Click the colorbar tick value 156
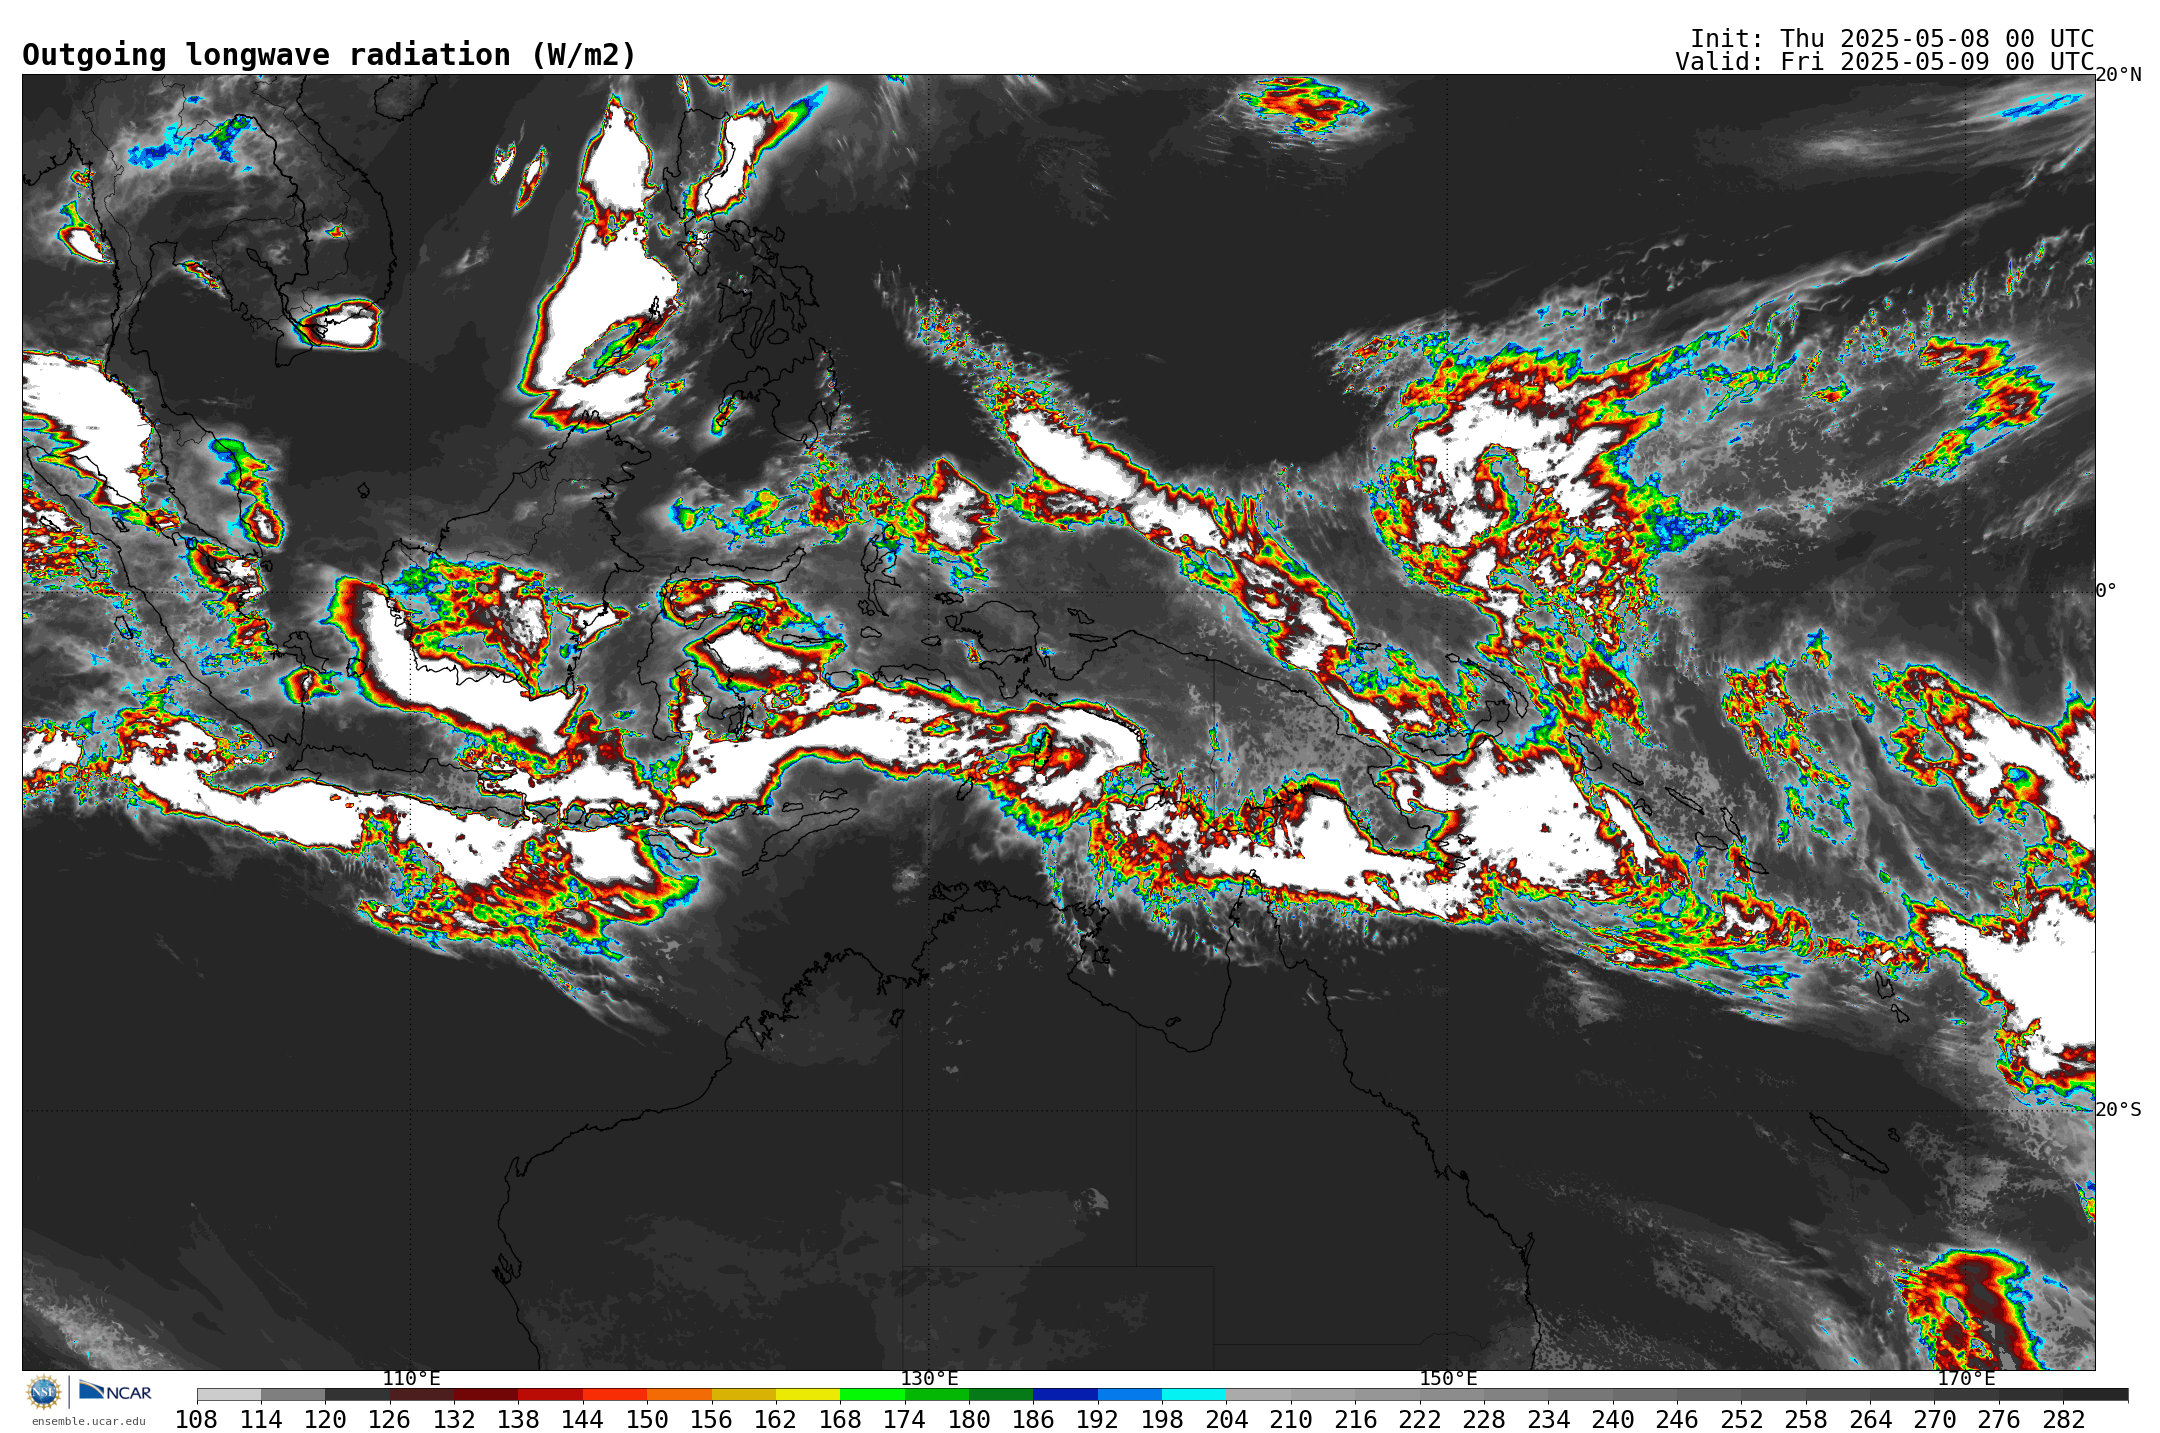Image resolution: width=2160 pixels, height=1433 pixels. point(711,1419)
